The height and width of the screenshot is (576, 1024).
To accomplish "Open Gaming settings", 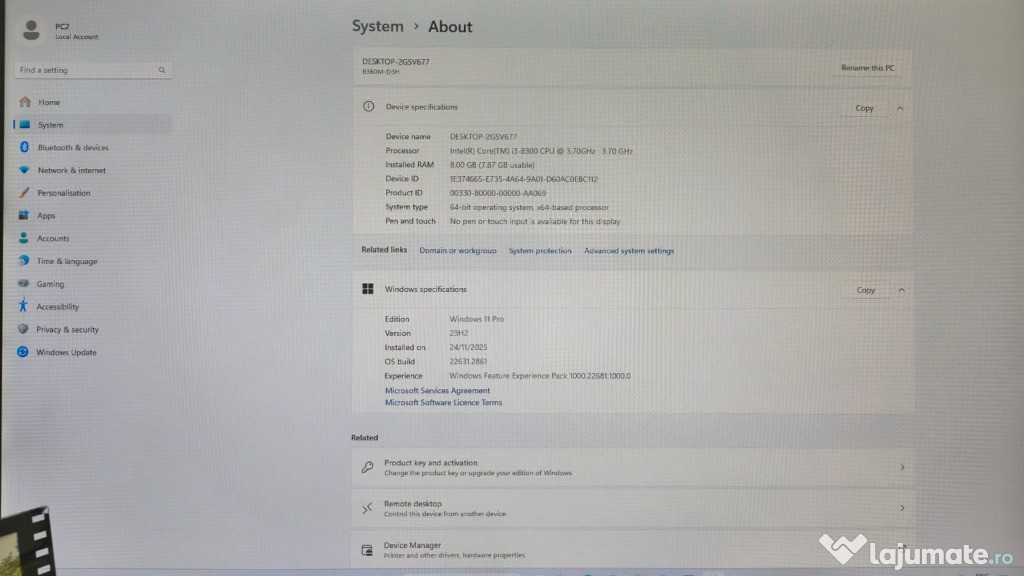I will point(50,284).
